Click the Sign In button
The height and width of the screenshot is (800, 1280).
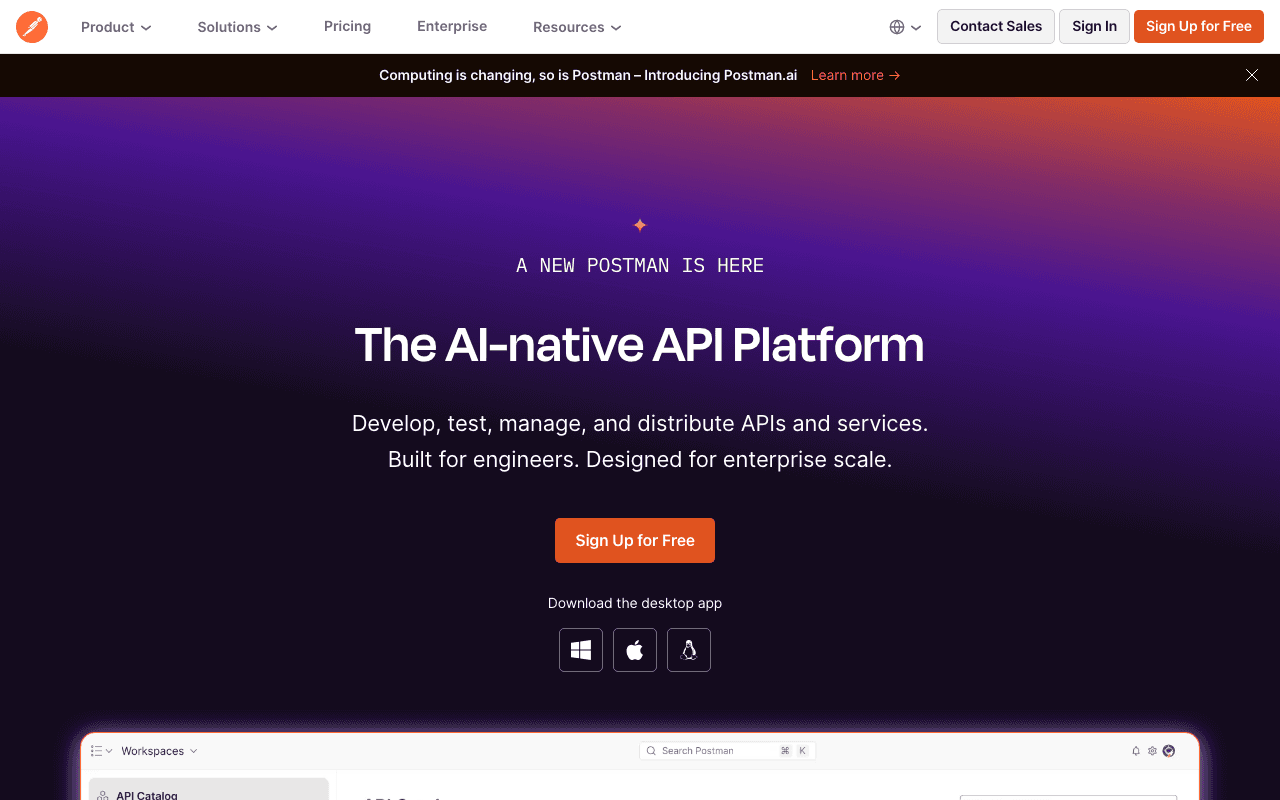pos(1094,26)
